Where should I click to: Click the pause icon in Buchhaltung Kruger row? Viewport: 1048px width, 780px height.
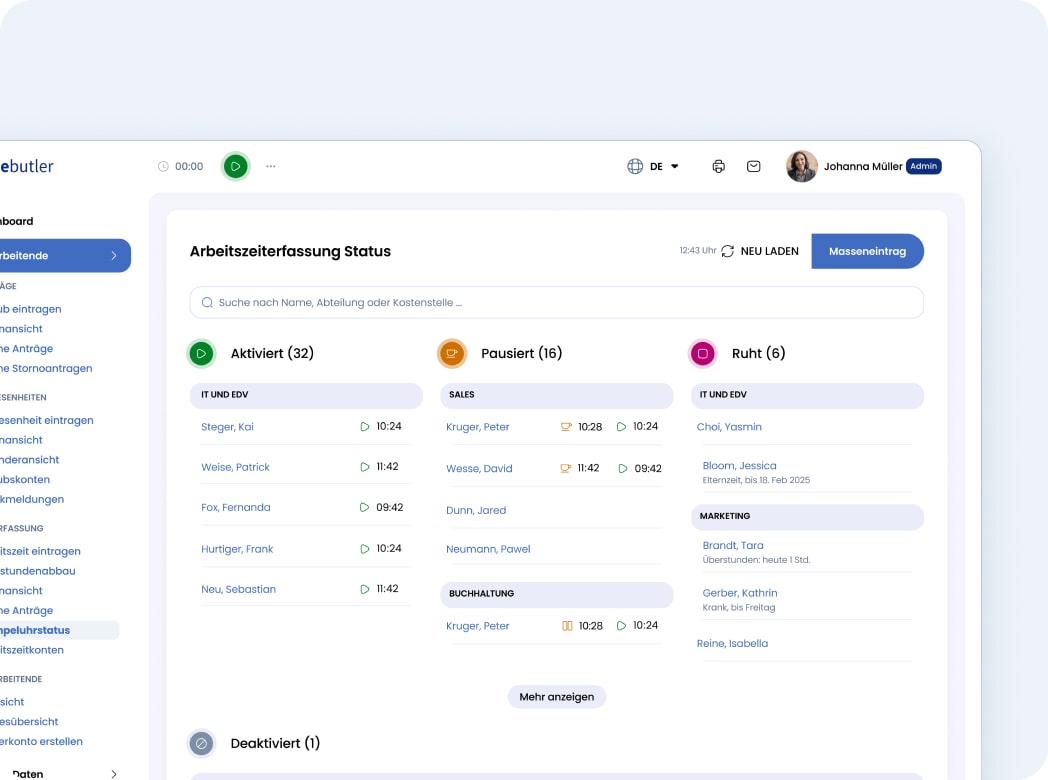point(567,626)
